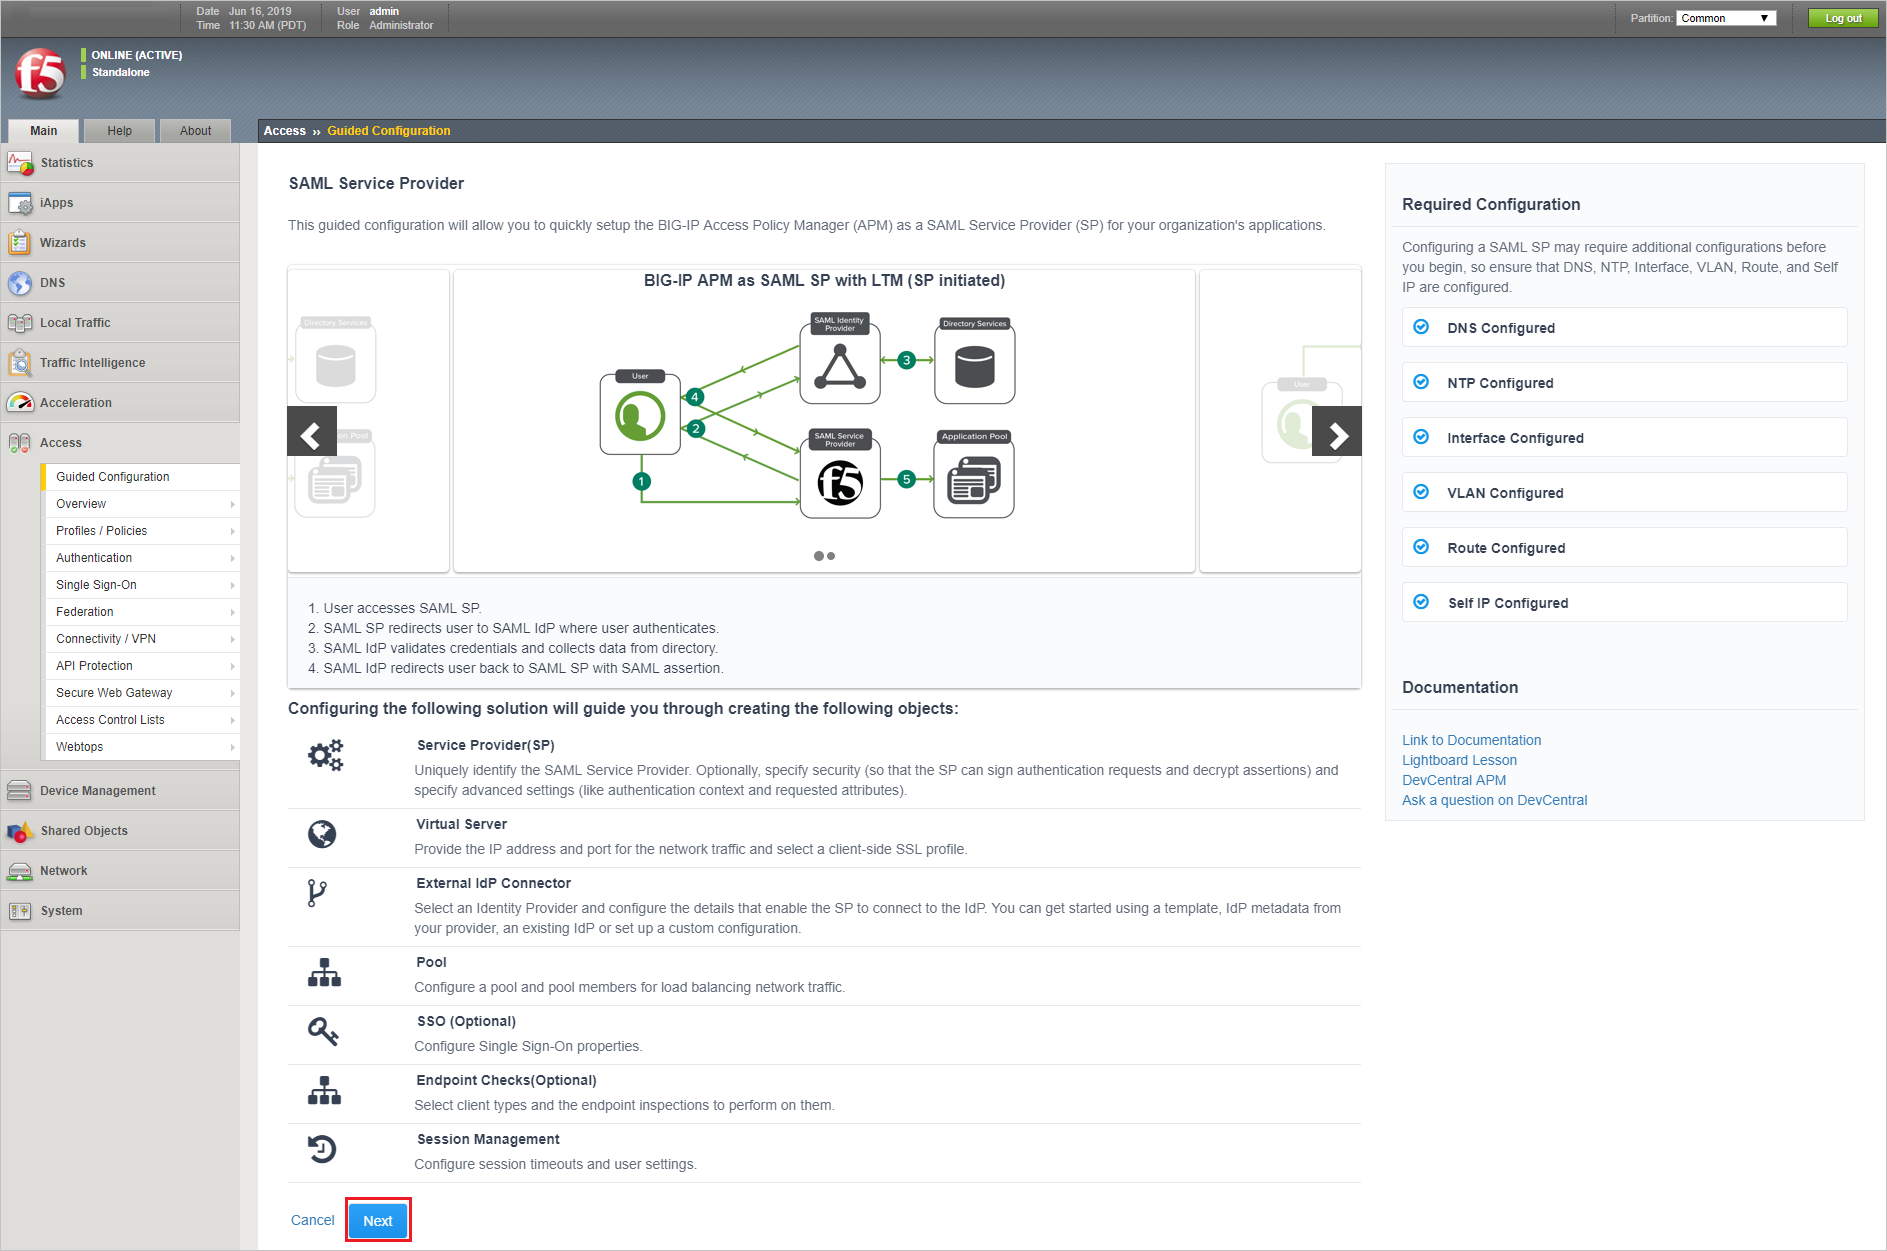Click the Session Management history icon
The width and height of the screenshot is (1887, 1251).
(322, 1149)
